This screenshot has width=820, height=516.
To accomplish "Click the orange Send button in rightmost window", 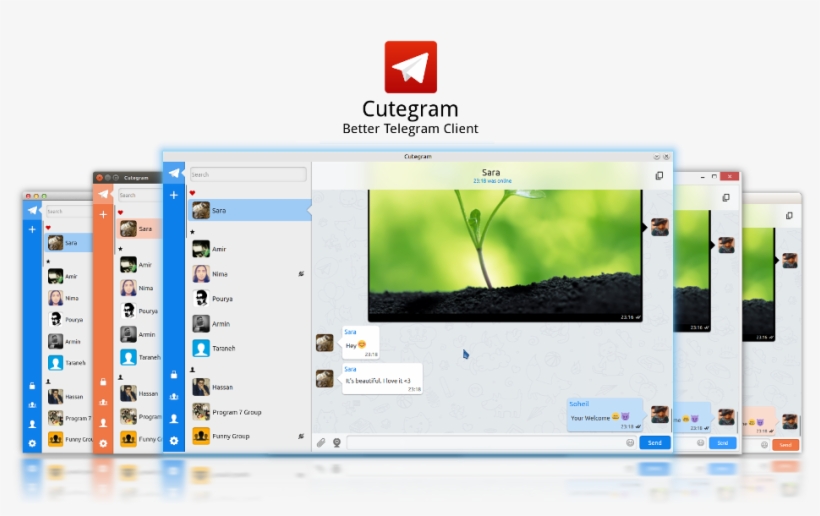I will (786, 445).
